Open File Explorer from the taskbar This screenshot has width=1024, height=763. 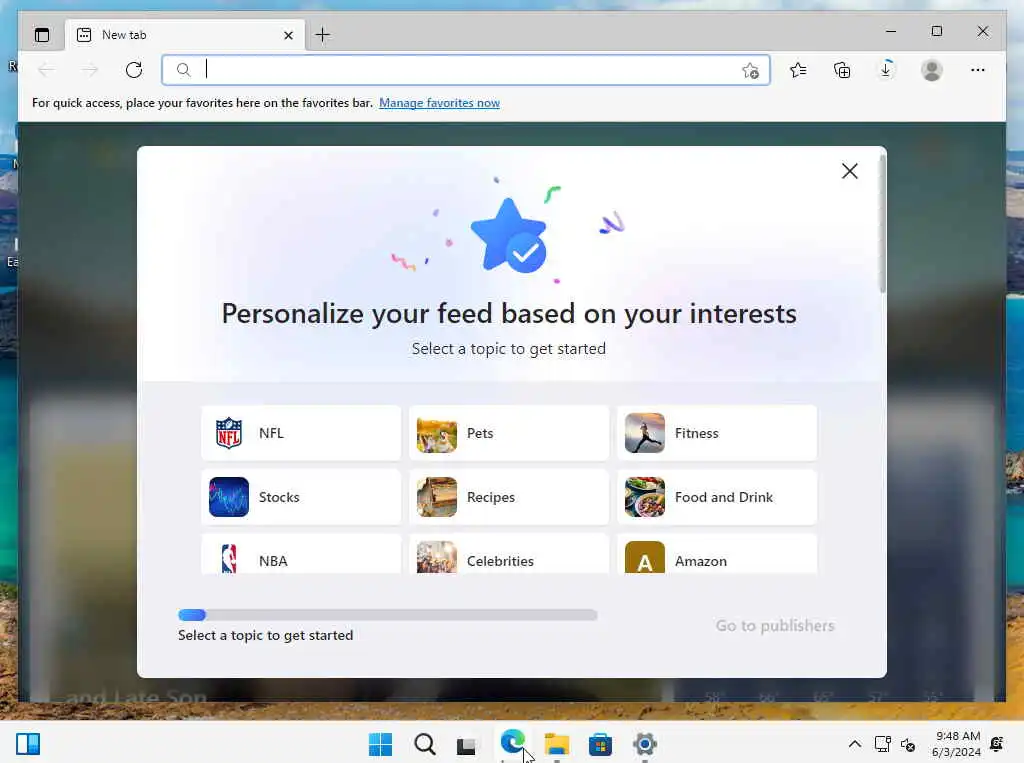click(556, 744)
